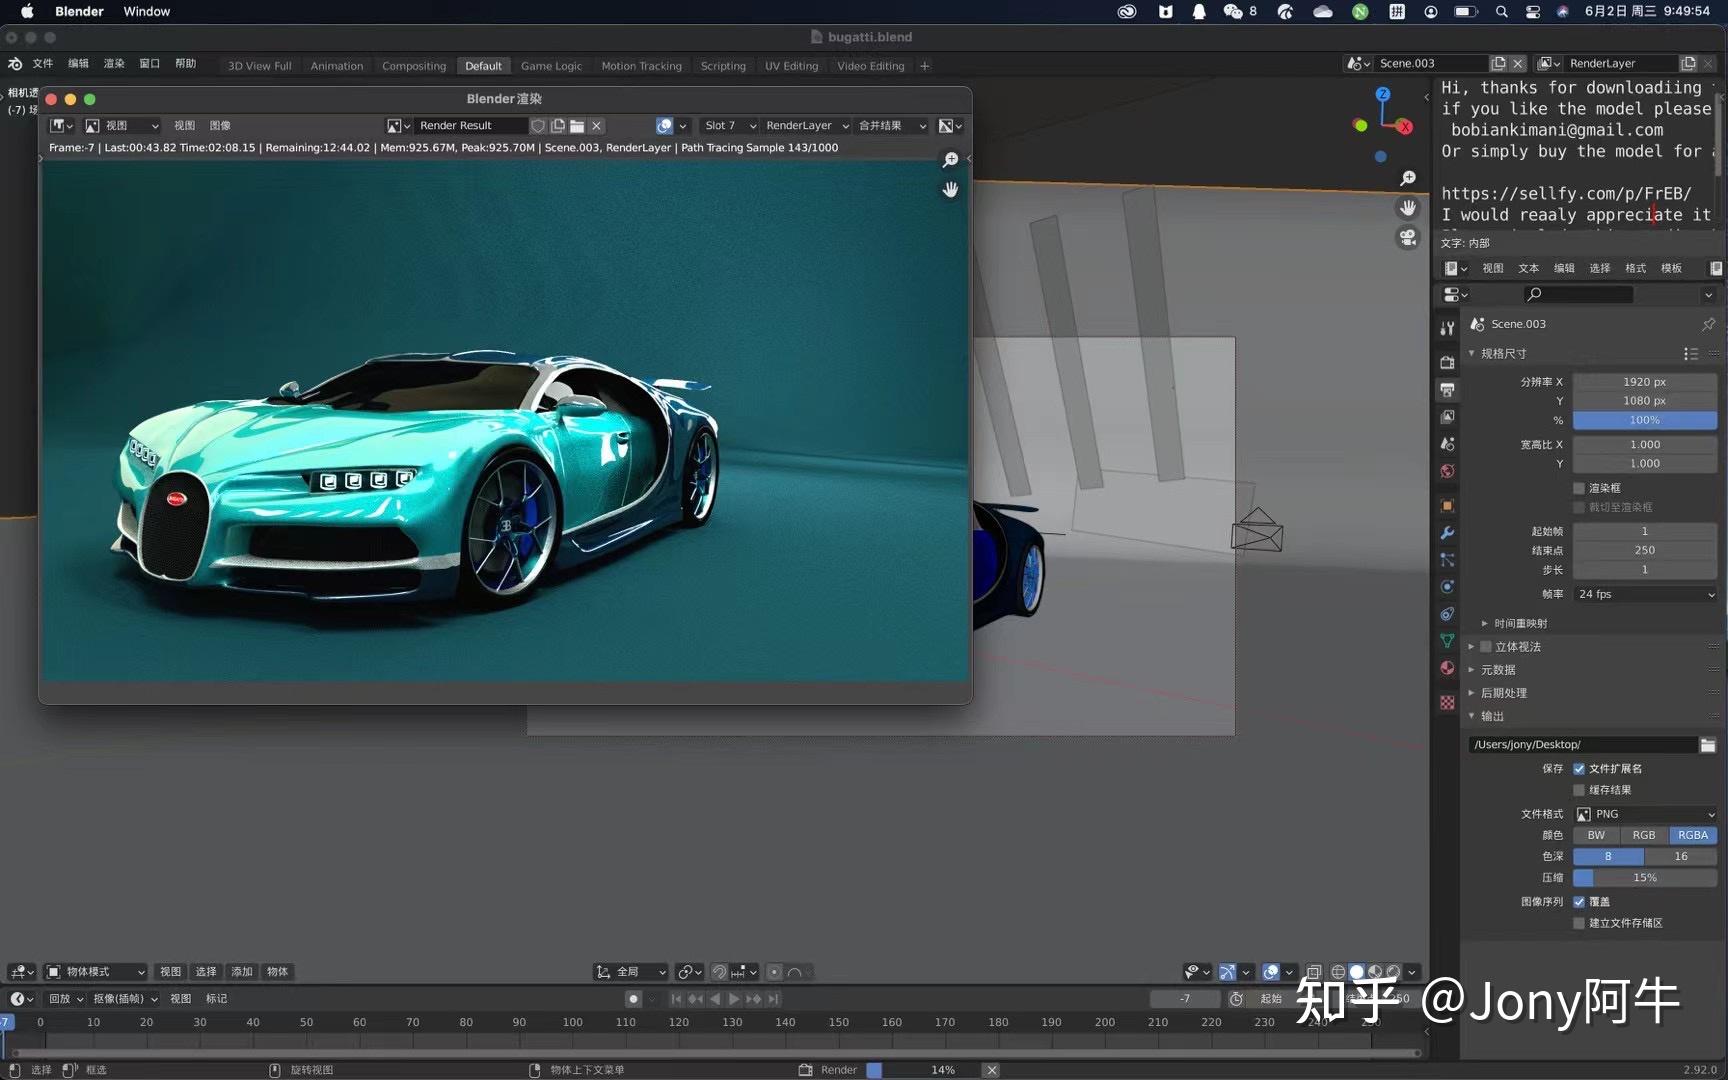Switch to the Animation workspace tab
This screenshot has width=1728, height=1080.
337,66
